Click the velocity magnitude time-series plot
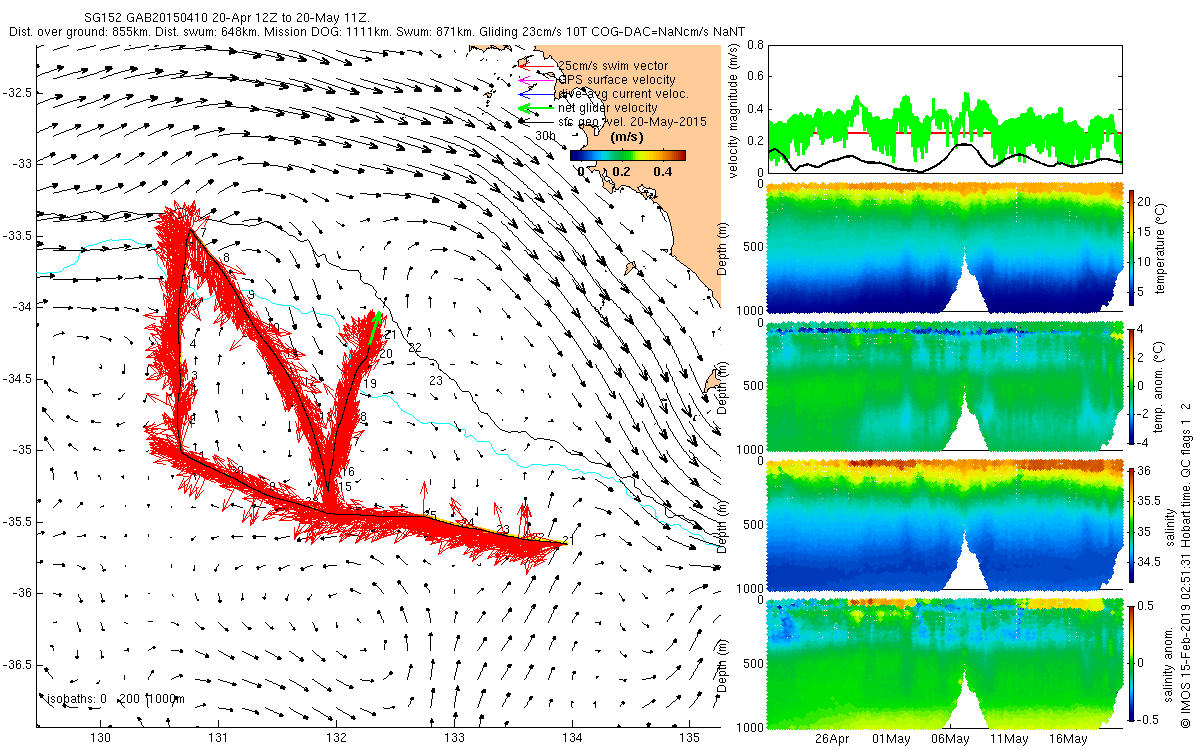 pos(944,109)
